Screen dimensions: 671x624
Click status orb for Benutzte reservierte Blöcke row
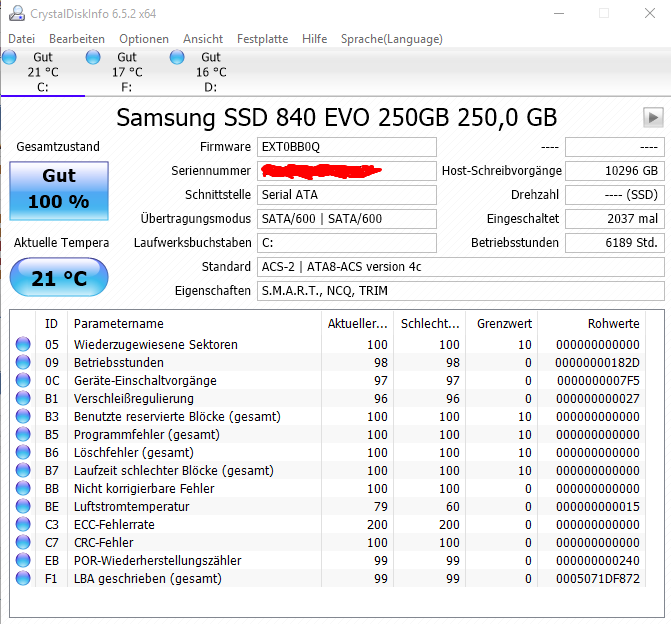pos(23,416)
